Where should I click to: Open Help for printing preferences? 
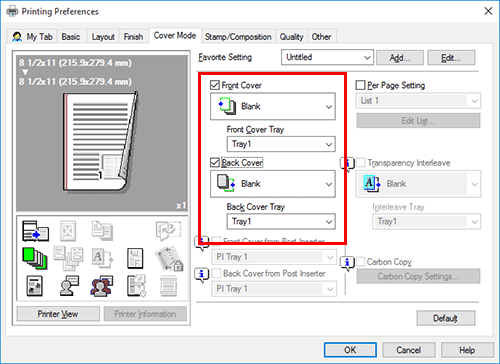[x=467, y=350]
